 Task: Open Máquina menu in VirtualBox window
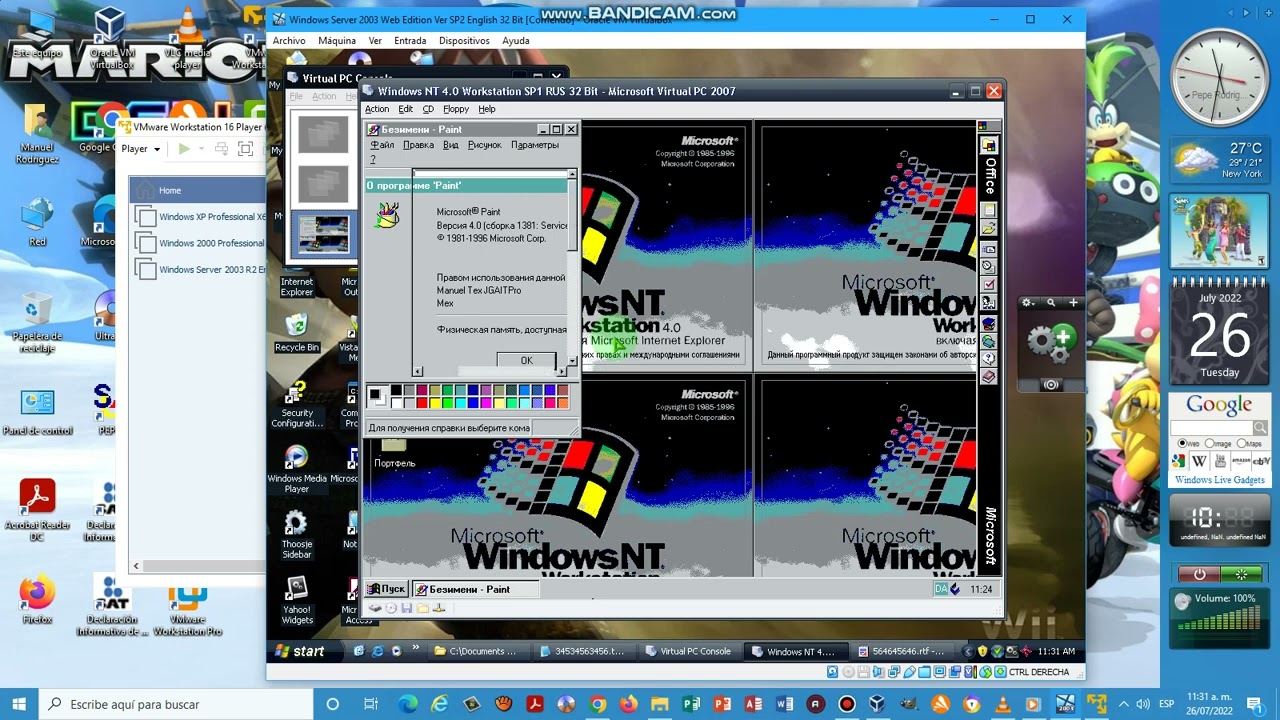point(337,41)
